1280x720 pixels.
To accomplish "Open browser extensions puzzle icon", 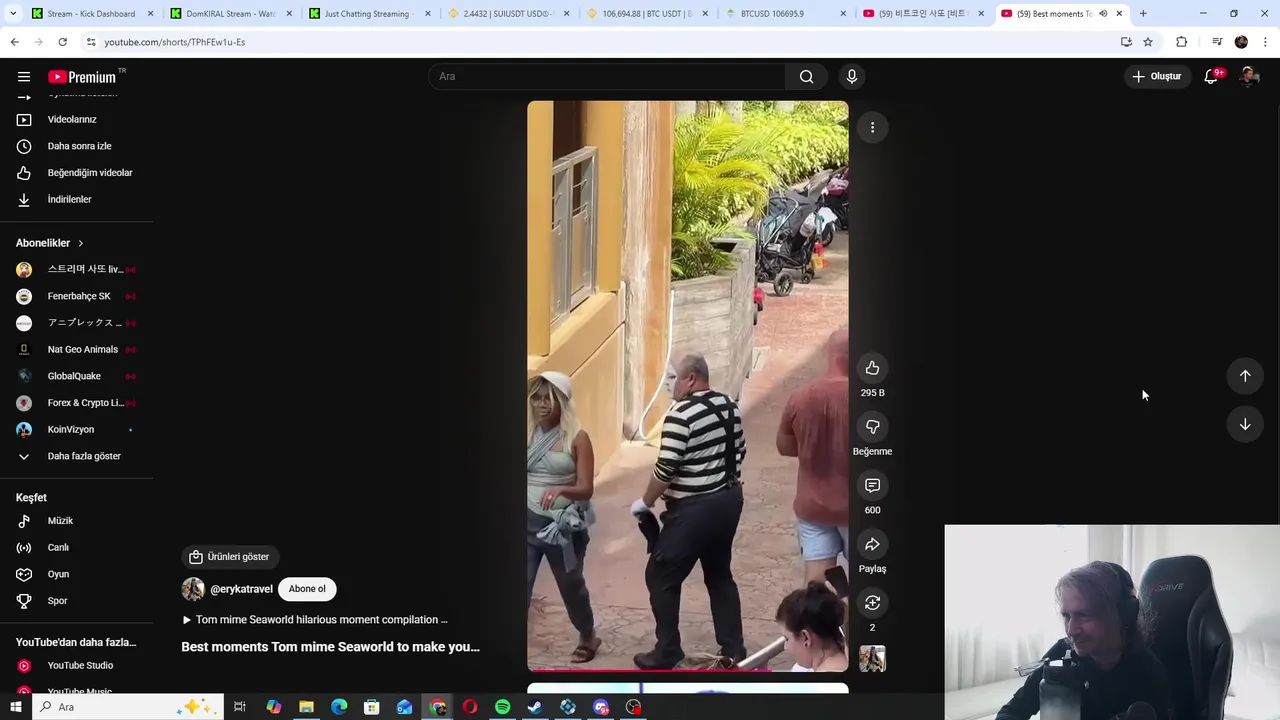I will tap(1181, 42).
